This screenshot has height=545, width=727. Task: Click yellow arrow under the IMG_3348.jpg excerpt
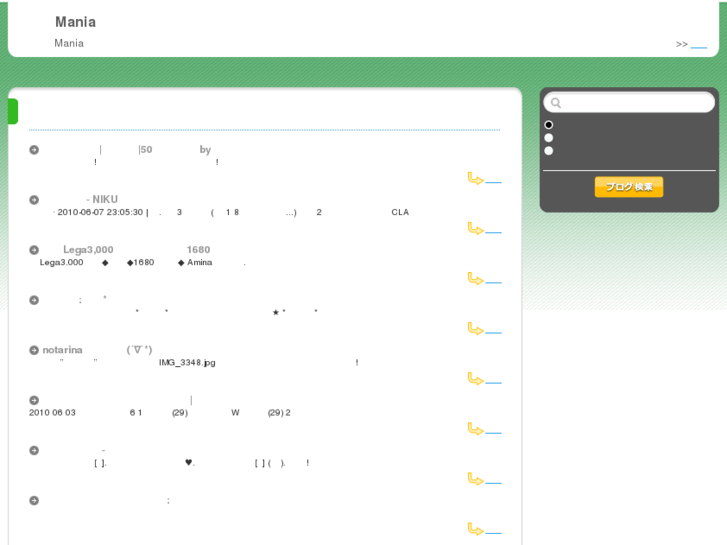(x=476, y=378)
